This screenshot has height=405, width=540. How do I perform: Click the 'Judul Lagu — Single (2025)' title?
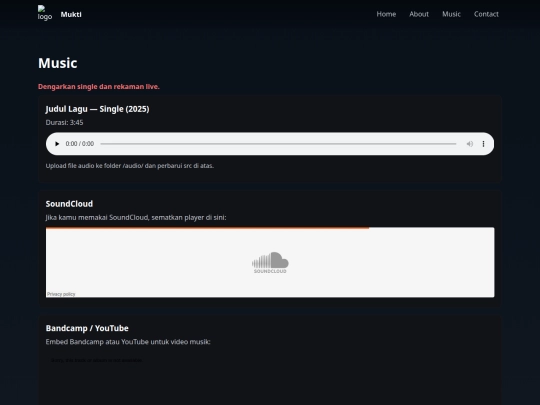pyautogui.click(x=97, y=109)
